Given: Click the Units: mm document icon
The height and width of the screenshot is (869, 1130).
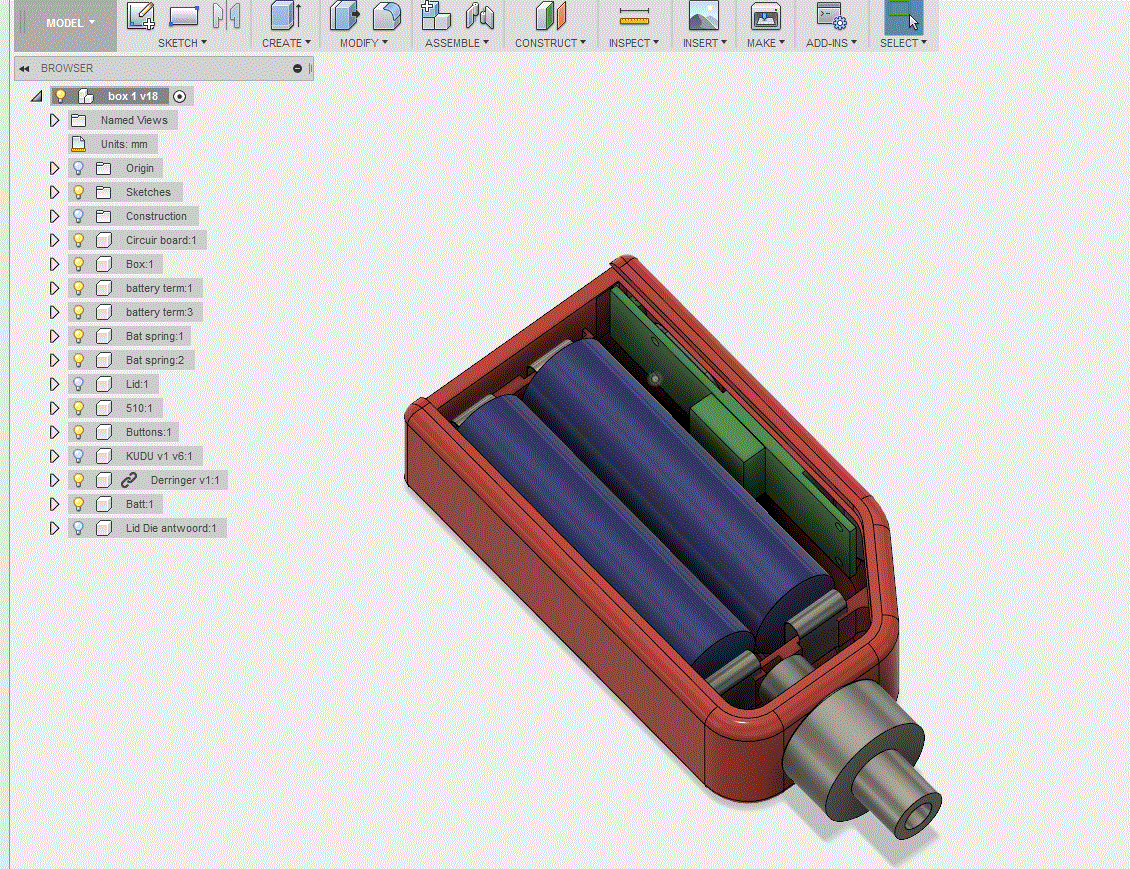Looking at the screenshot, I should [79, 144].
